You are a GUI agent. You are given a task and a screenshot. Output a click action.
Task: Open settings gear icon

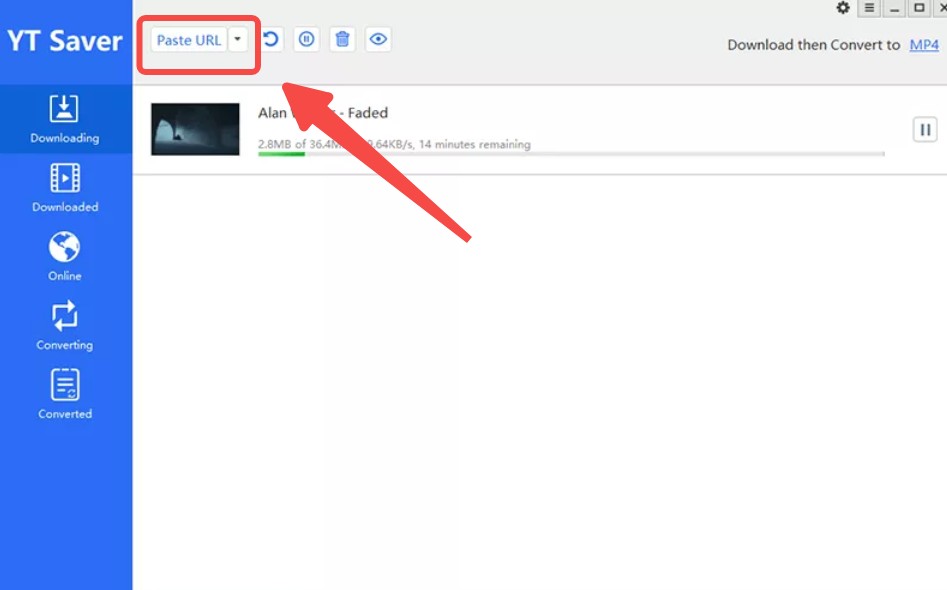pyautogui.click(x=843, y=8)
